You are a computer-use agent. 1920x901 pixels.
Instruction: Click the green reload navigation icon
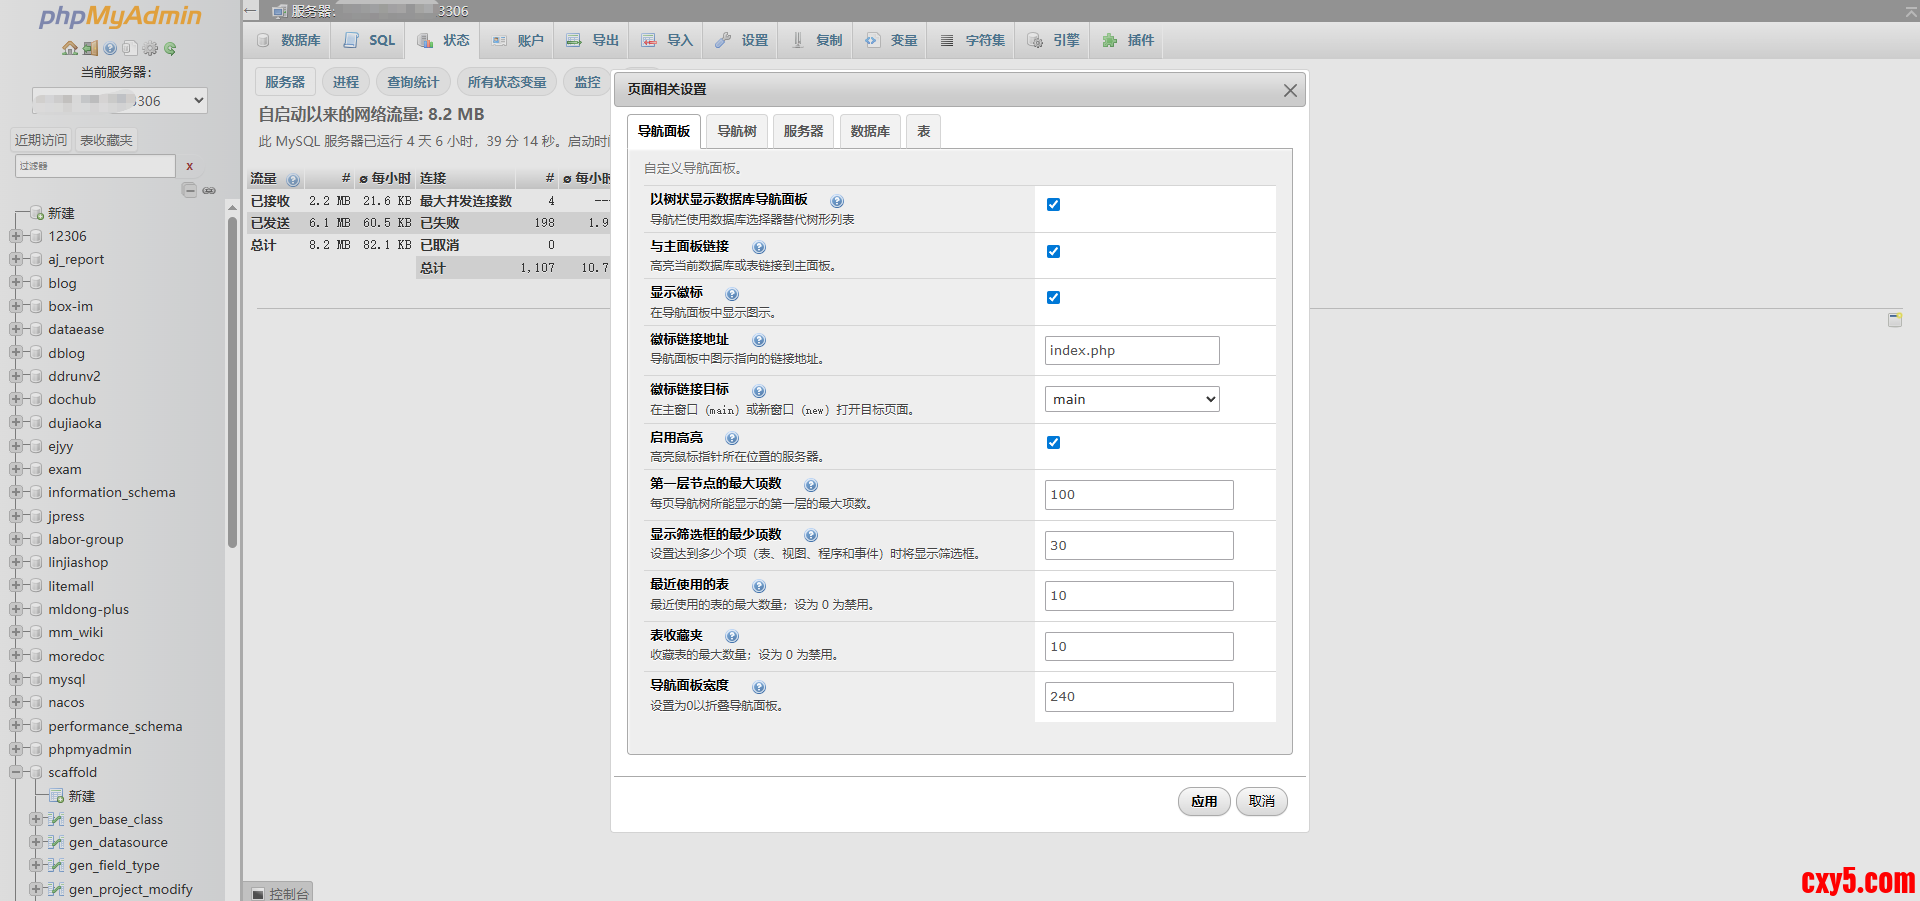(170, 48)
